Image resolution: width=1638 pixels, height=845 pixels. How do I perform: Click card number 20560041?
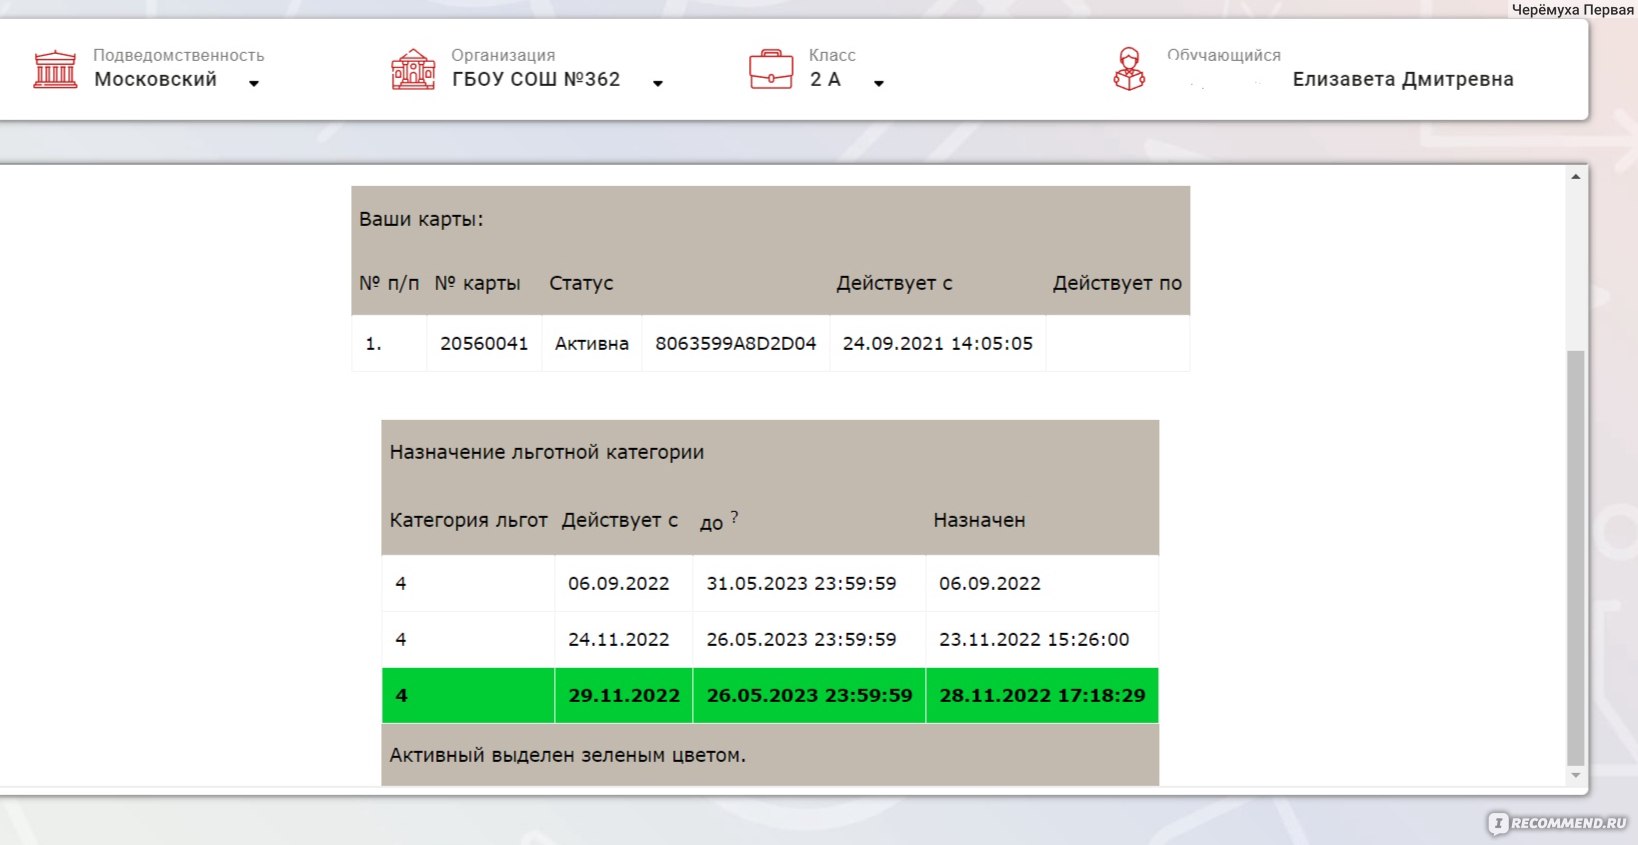coord(484,343)
